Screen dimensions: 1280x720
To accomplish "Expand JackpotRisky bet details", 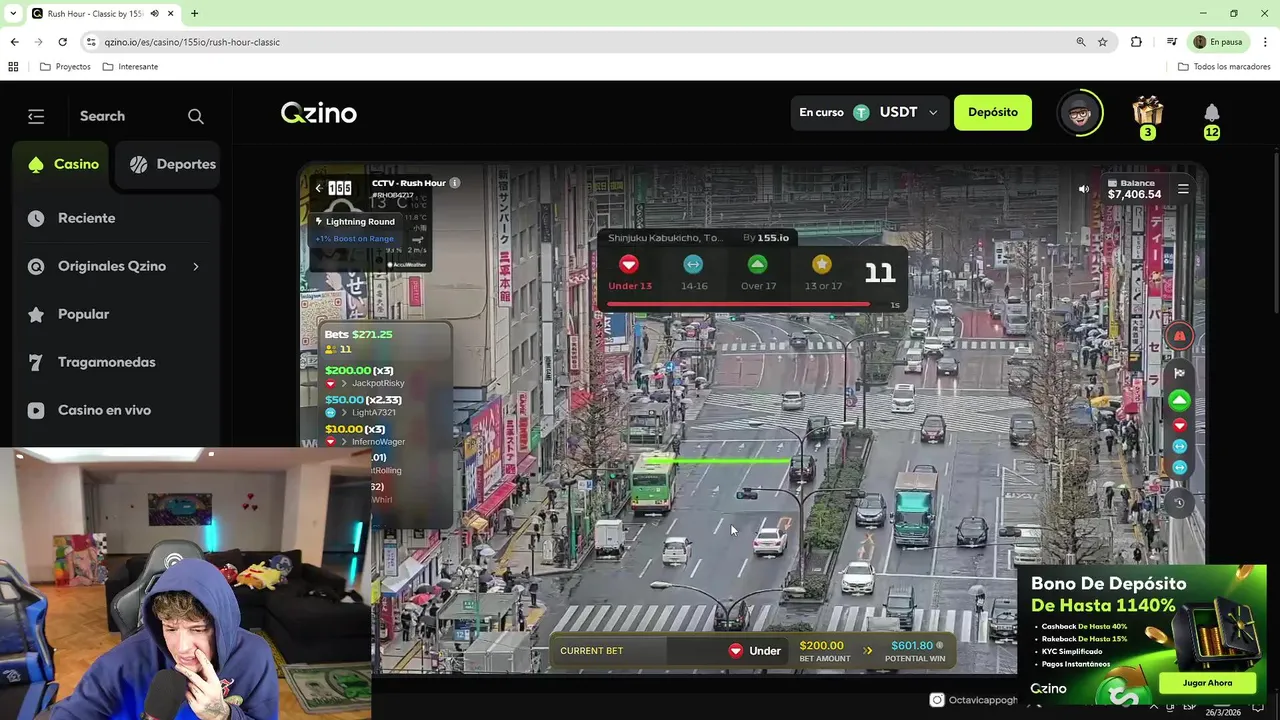I will tap(343, 383).
